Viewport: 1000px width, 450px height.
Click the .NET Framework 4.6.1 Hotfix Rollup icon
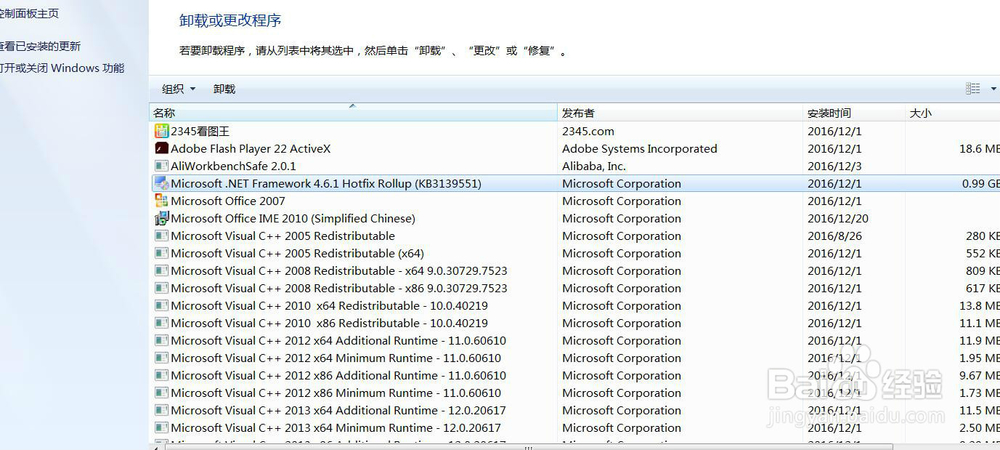pyautogui.click(x=162, y=184)
